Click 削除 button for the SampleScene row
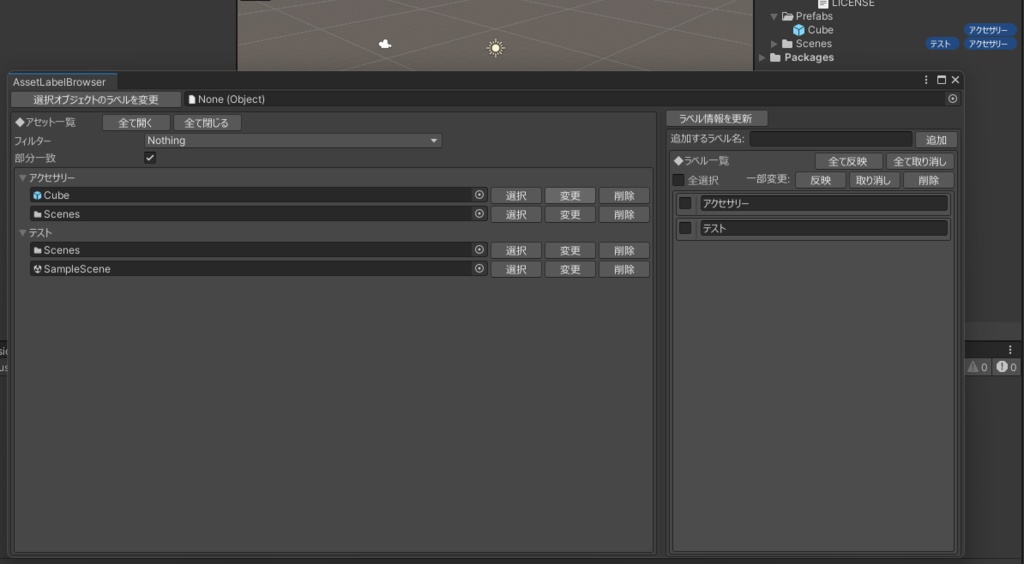The height and width of the screenshot is (564, 1024). pos(624,270)
